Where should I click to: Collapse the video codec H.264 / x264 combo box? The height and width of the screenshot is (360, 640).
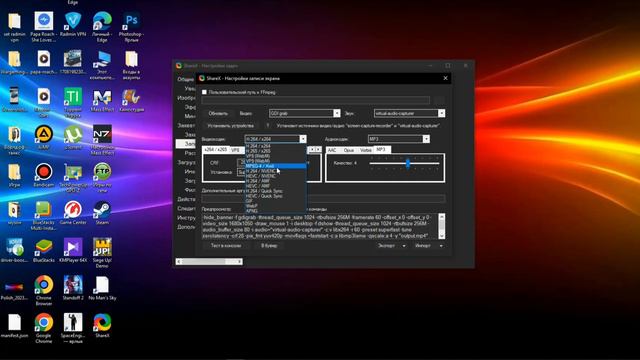pyautogui.click(x=302, y=139)
